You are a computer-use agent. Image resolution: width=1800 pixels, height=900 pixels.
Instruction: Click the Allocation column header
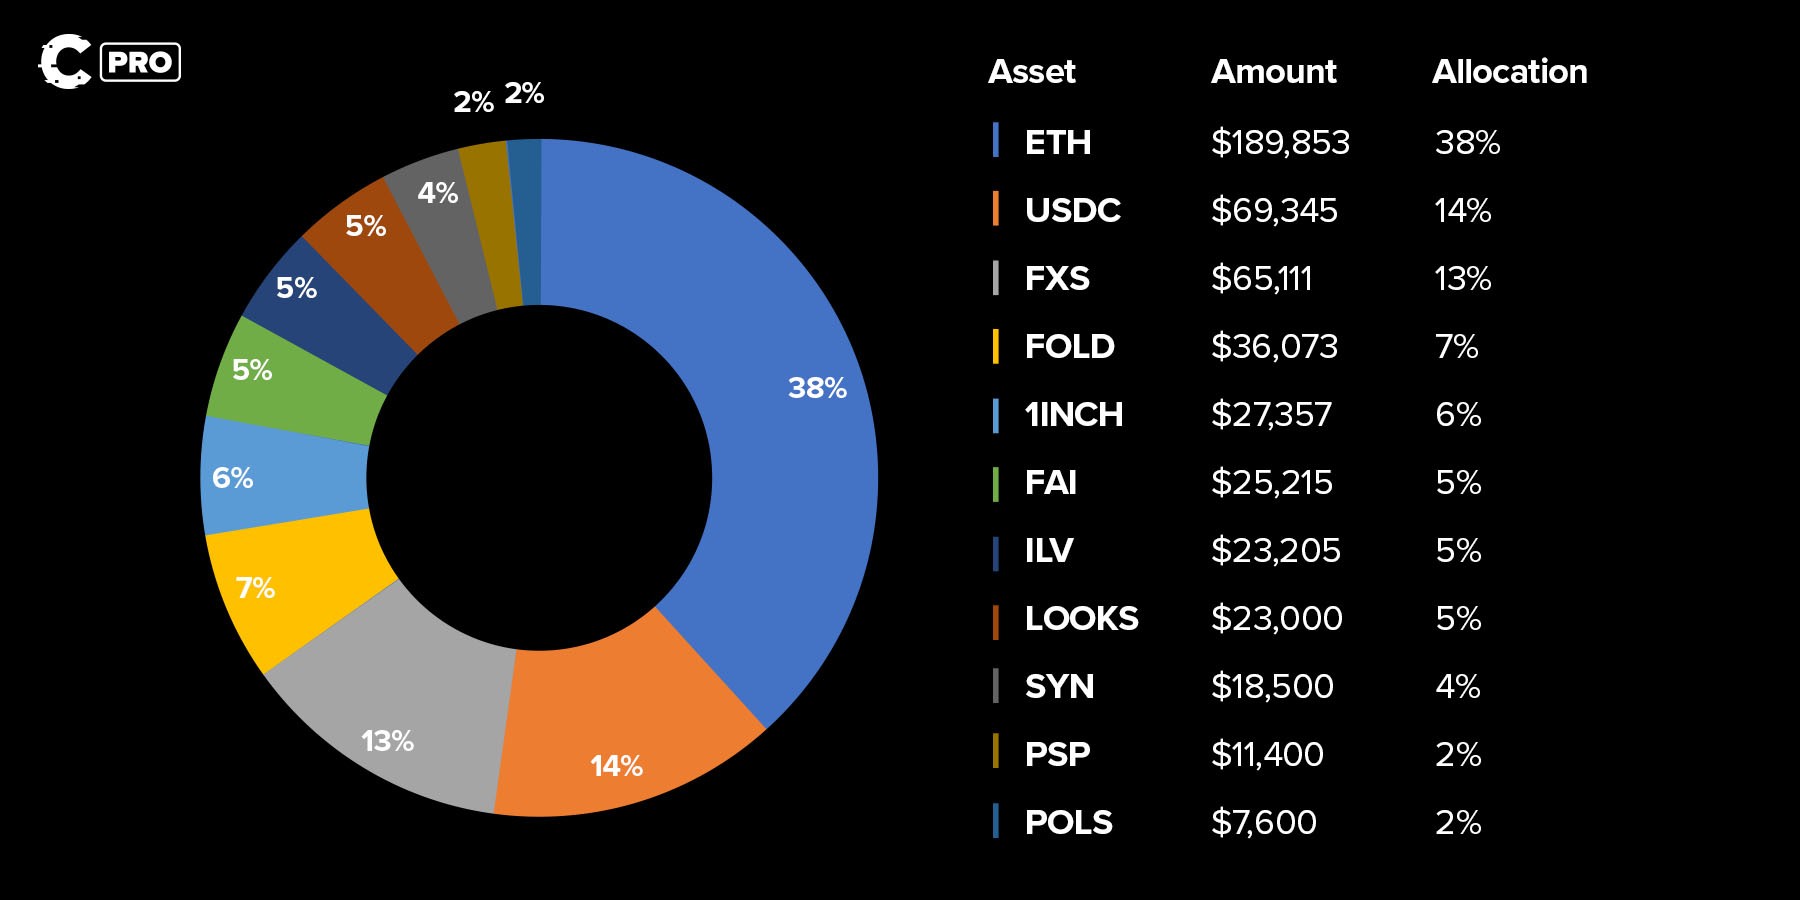[x=1509, y=72]
